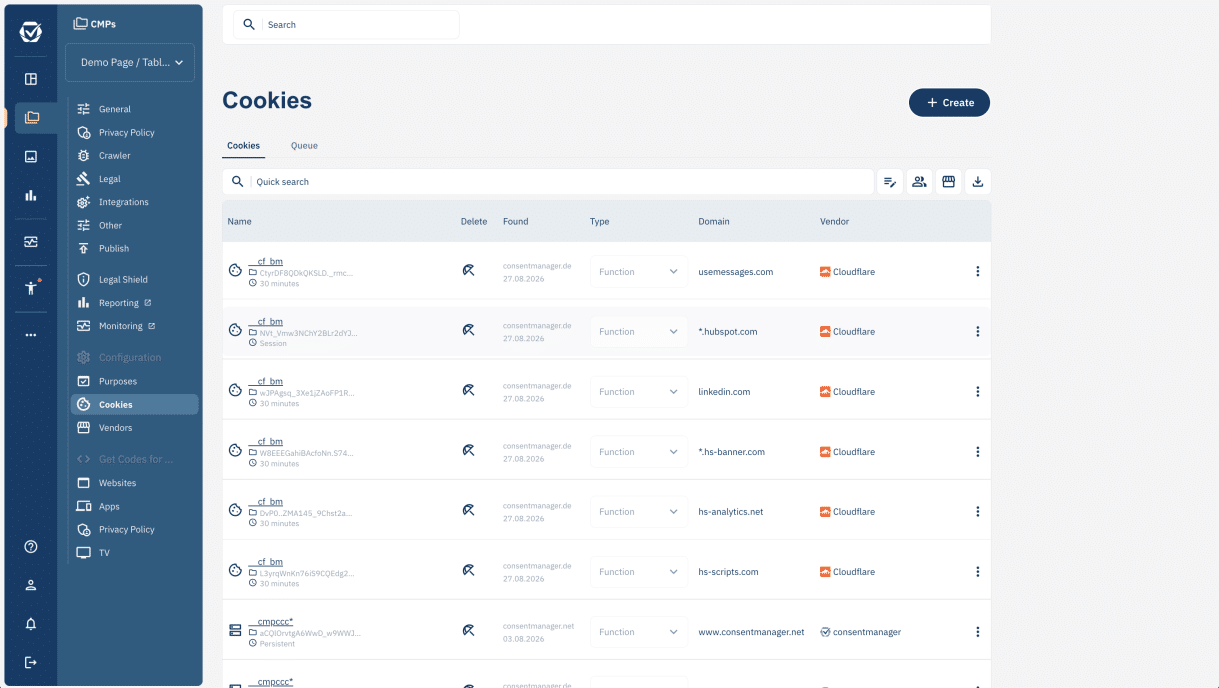Open Crawler in the sidebar
The width and height of the screenshot is (1219, 688).
[114, 156]
